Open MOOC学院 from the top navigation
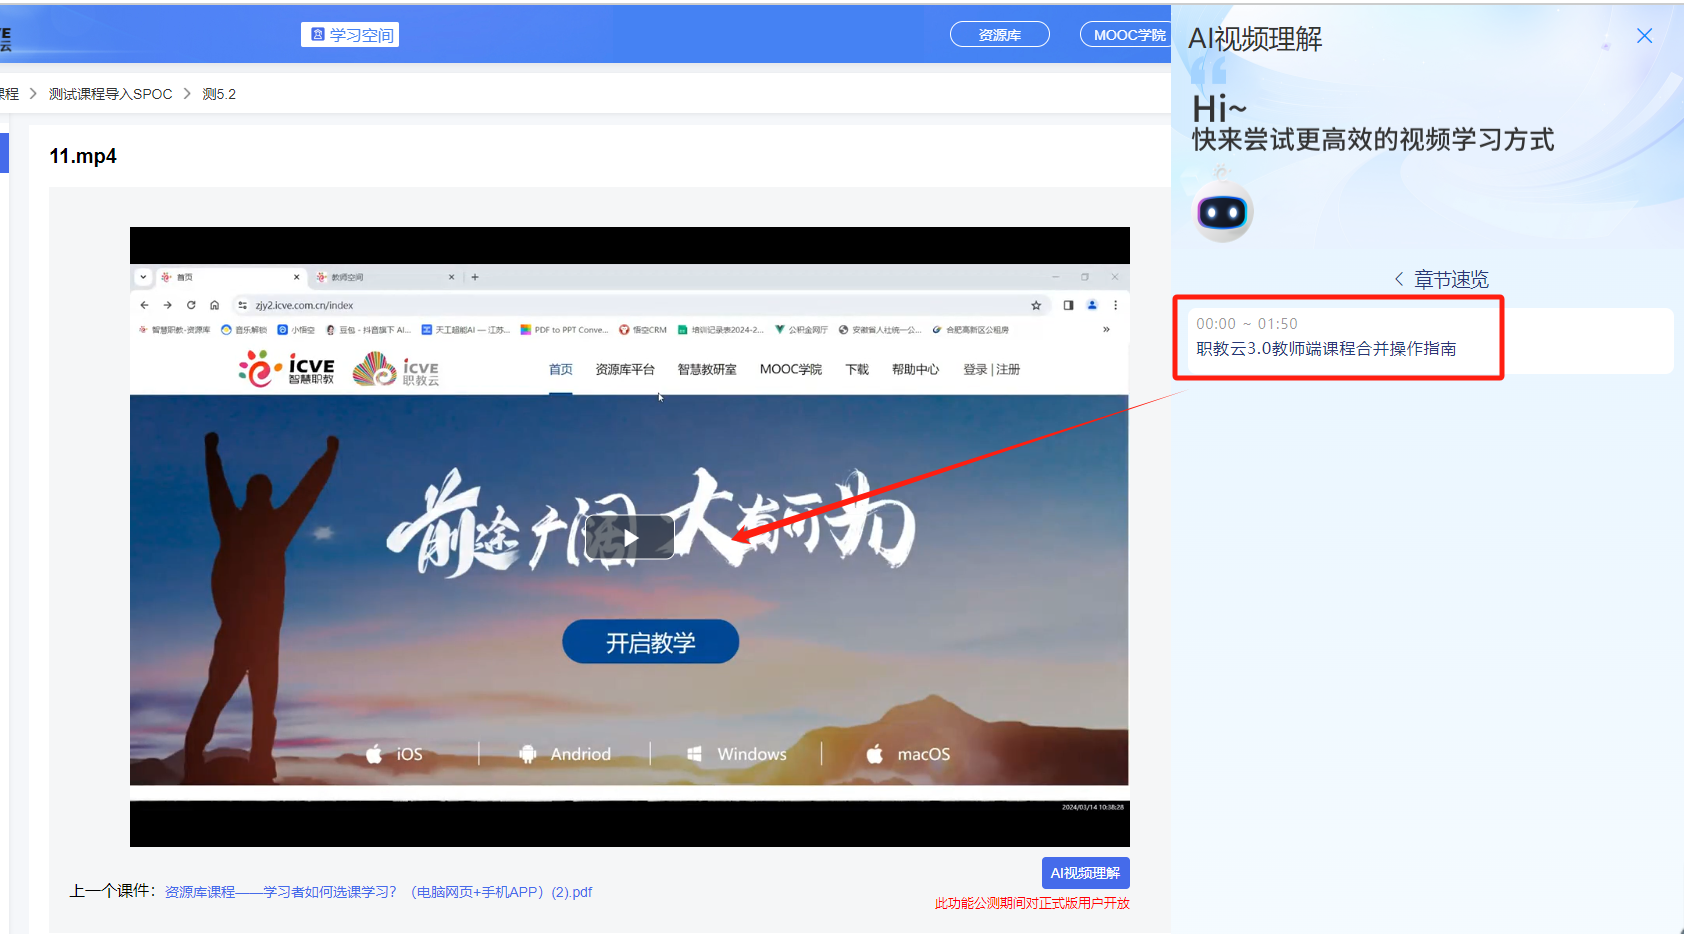Viewport: 1684px width, 934px height. coord(1131,33)
